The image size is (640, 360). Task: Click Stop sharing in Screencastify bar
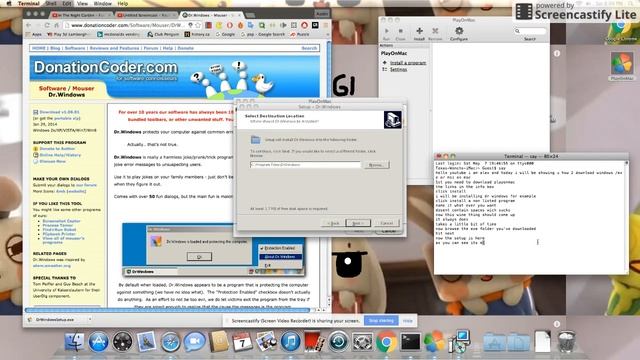click(x=381, y=321)
